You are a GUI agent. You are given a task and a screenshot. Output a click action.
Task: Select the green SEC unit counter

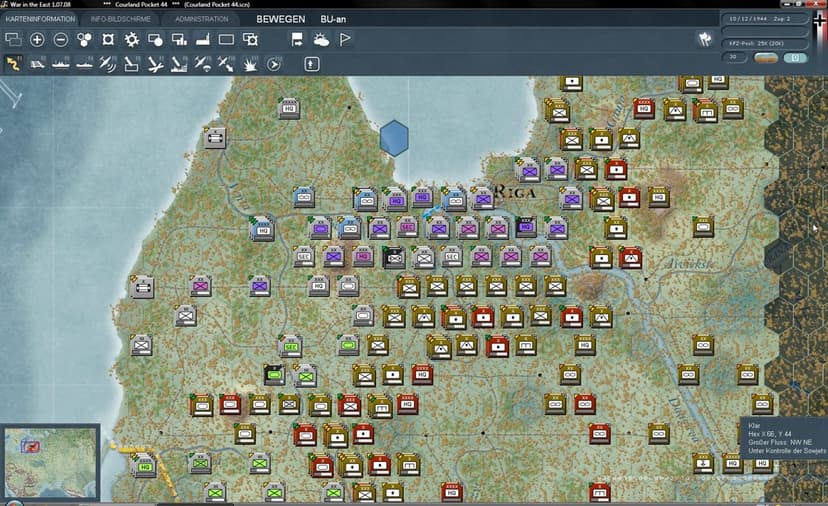(x=290, y=346)
